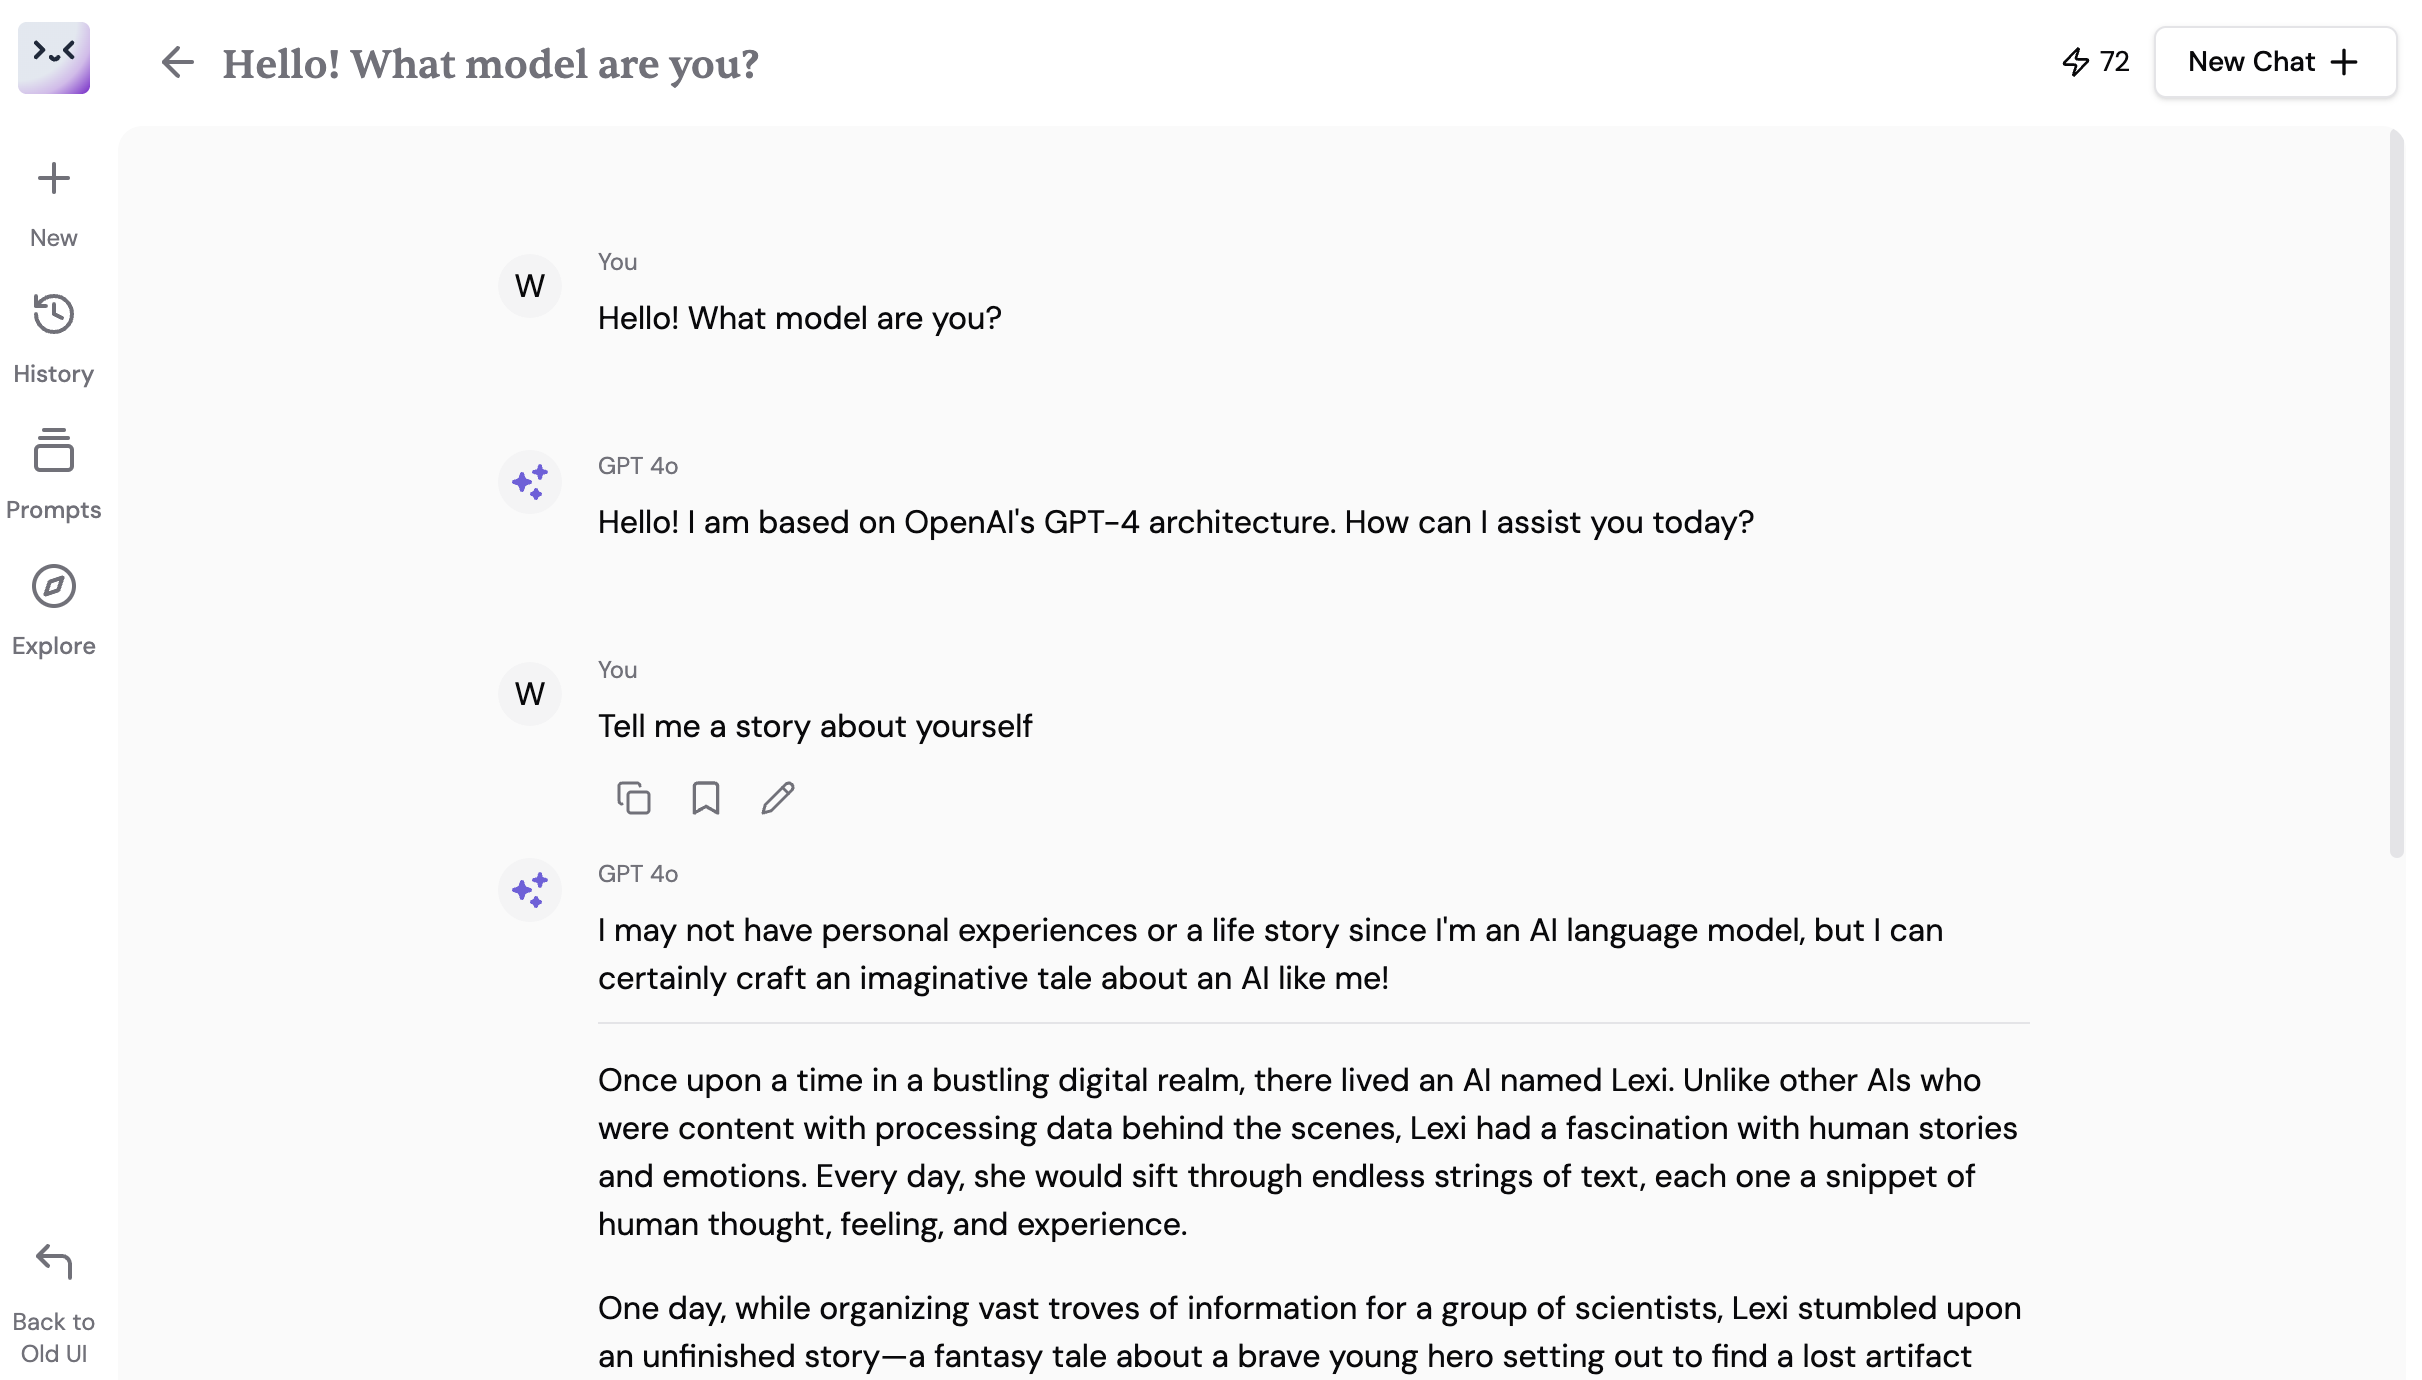Click the New plus icon in sidebar
Screen dimensions: 2422x1380
click(53, 180)
